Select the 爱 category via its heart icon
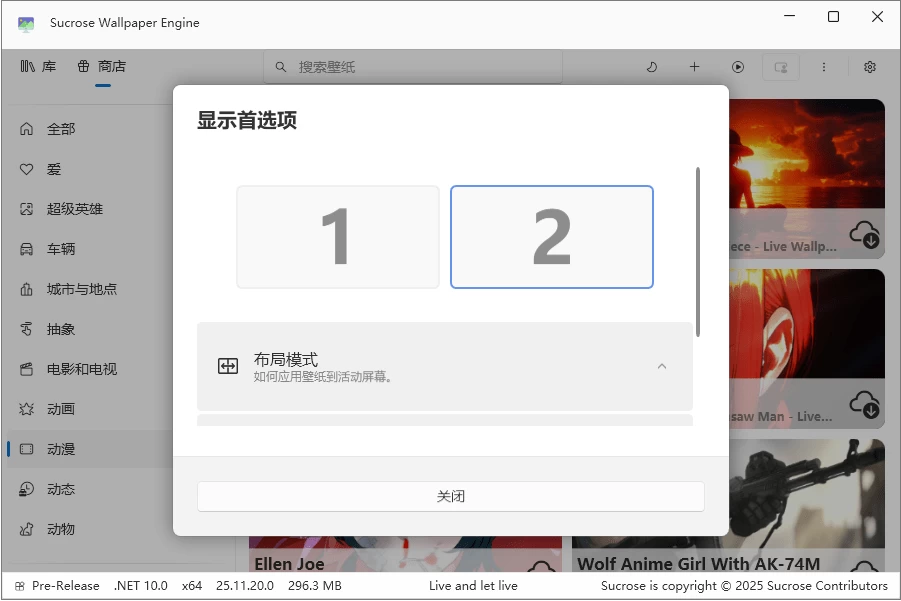 [25, 169]
